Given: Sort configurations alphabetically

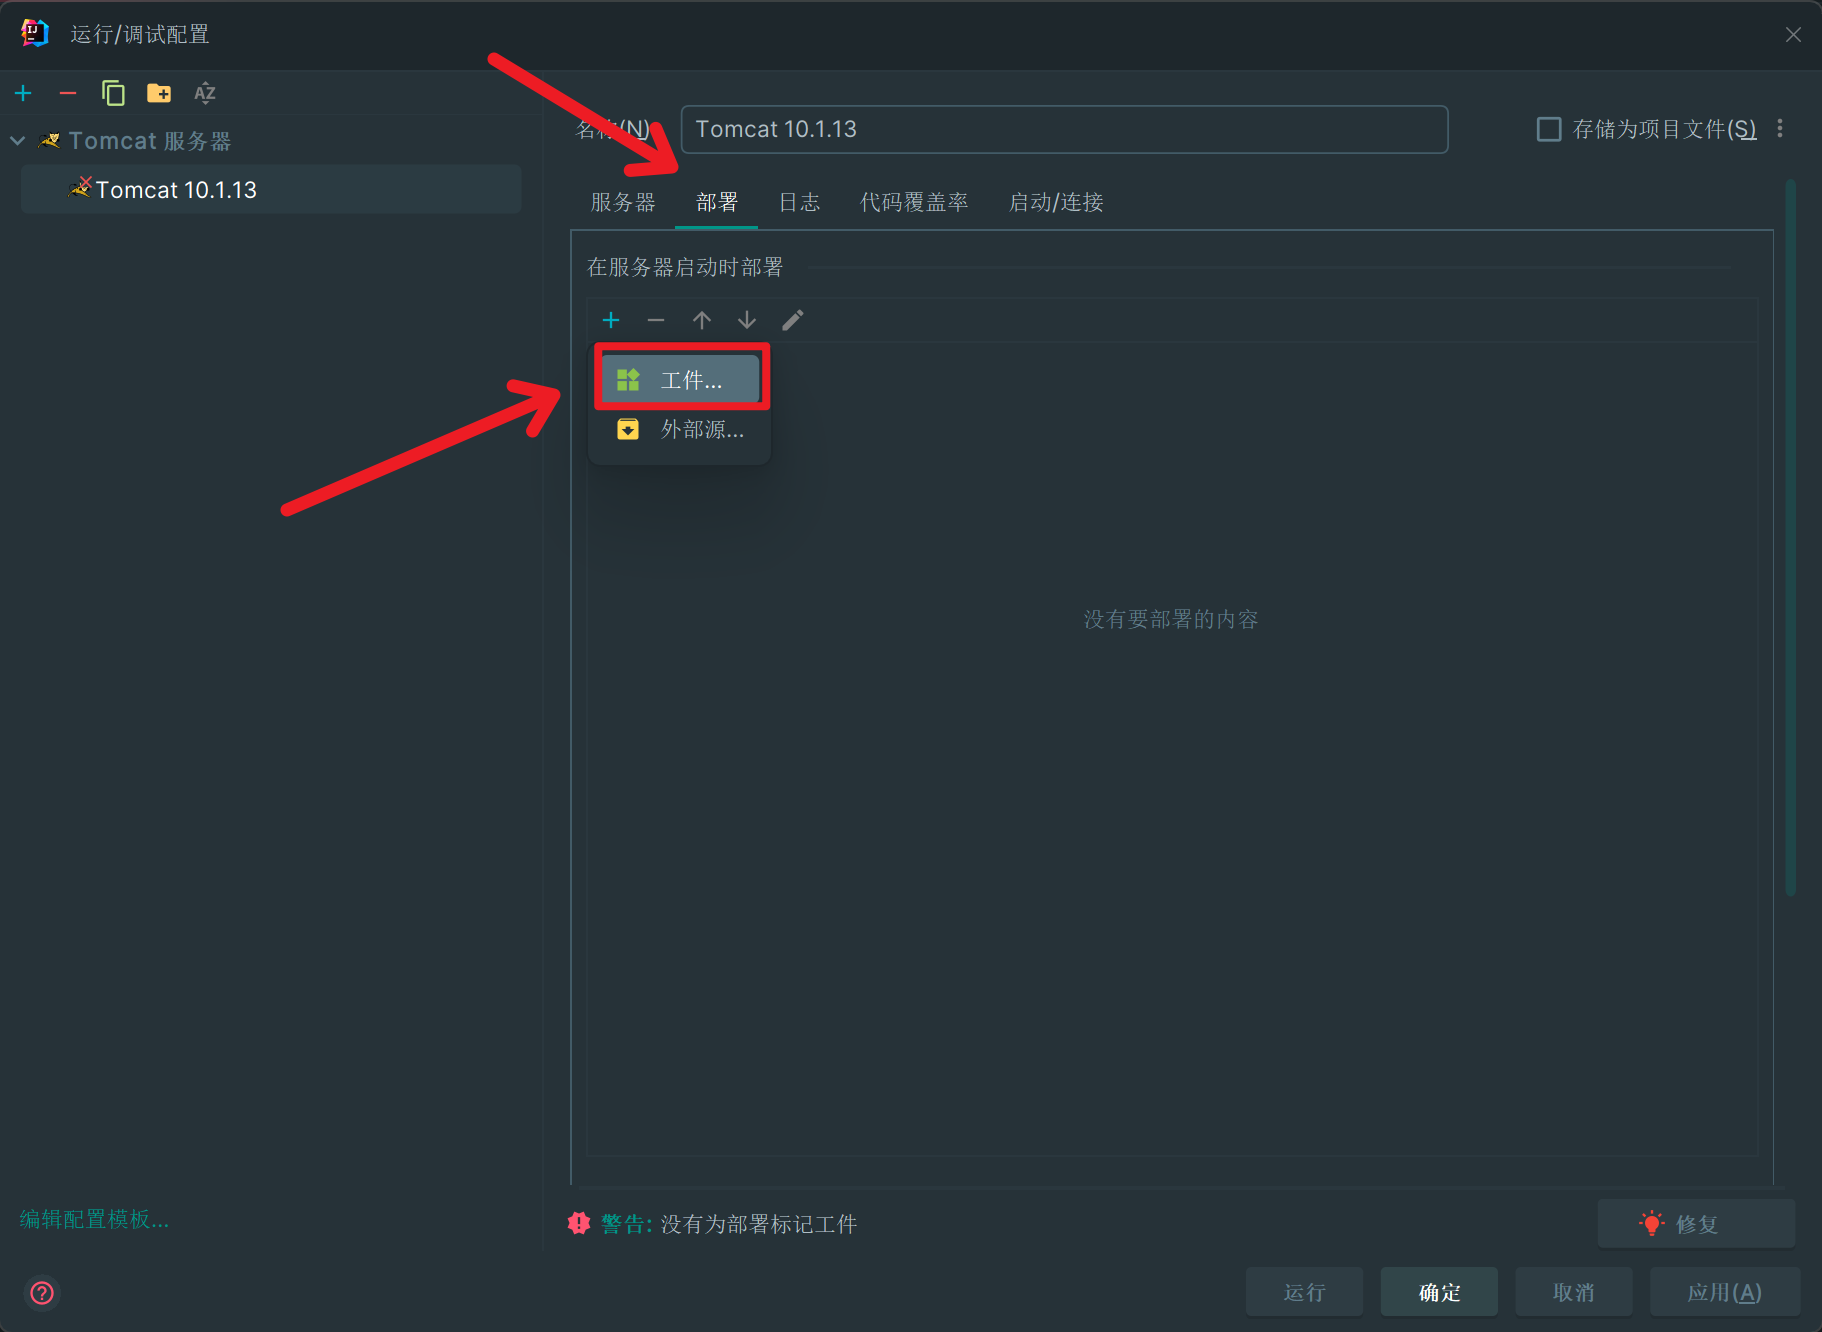Looking at the screenshot, I should pyautogui.click(x=205, y=93).
